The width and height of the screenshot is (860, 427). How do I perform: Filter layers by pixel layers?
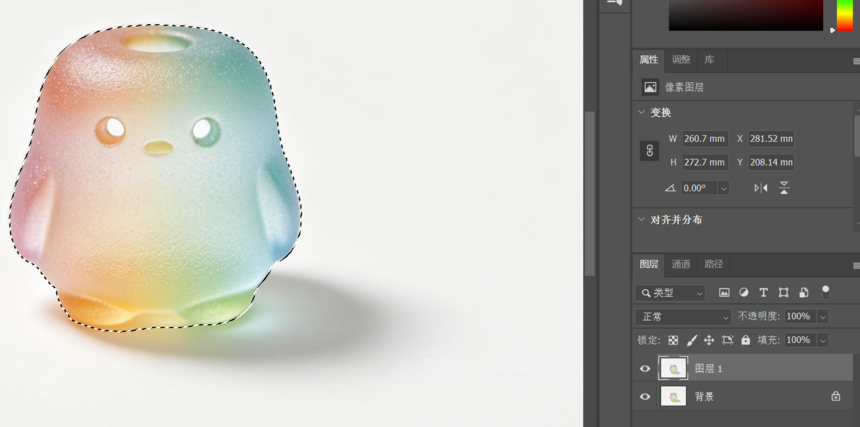(x=724, y=293)
